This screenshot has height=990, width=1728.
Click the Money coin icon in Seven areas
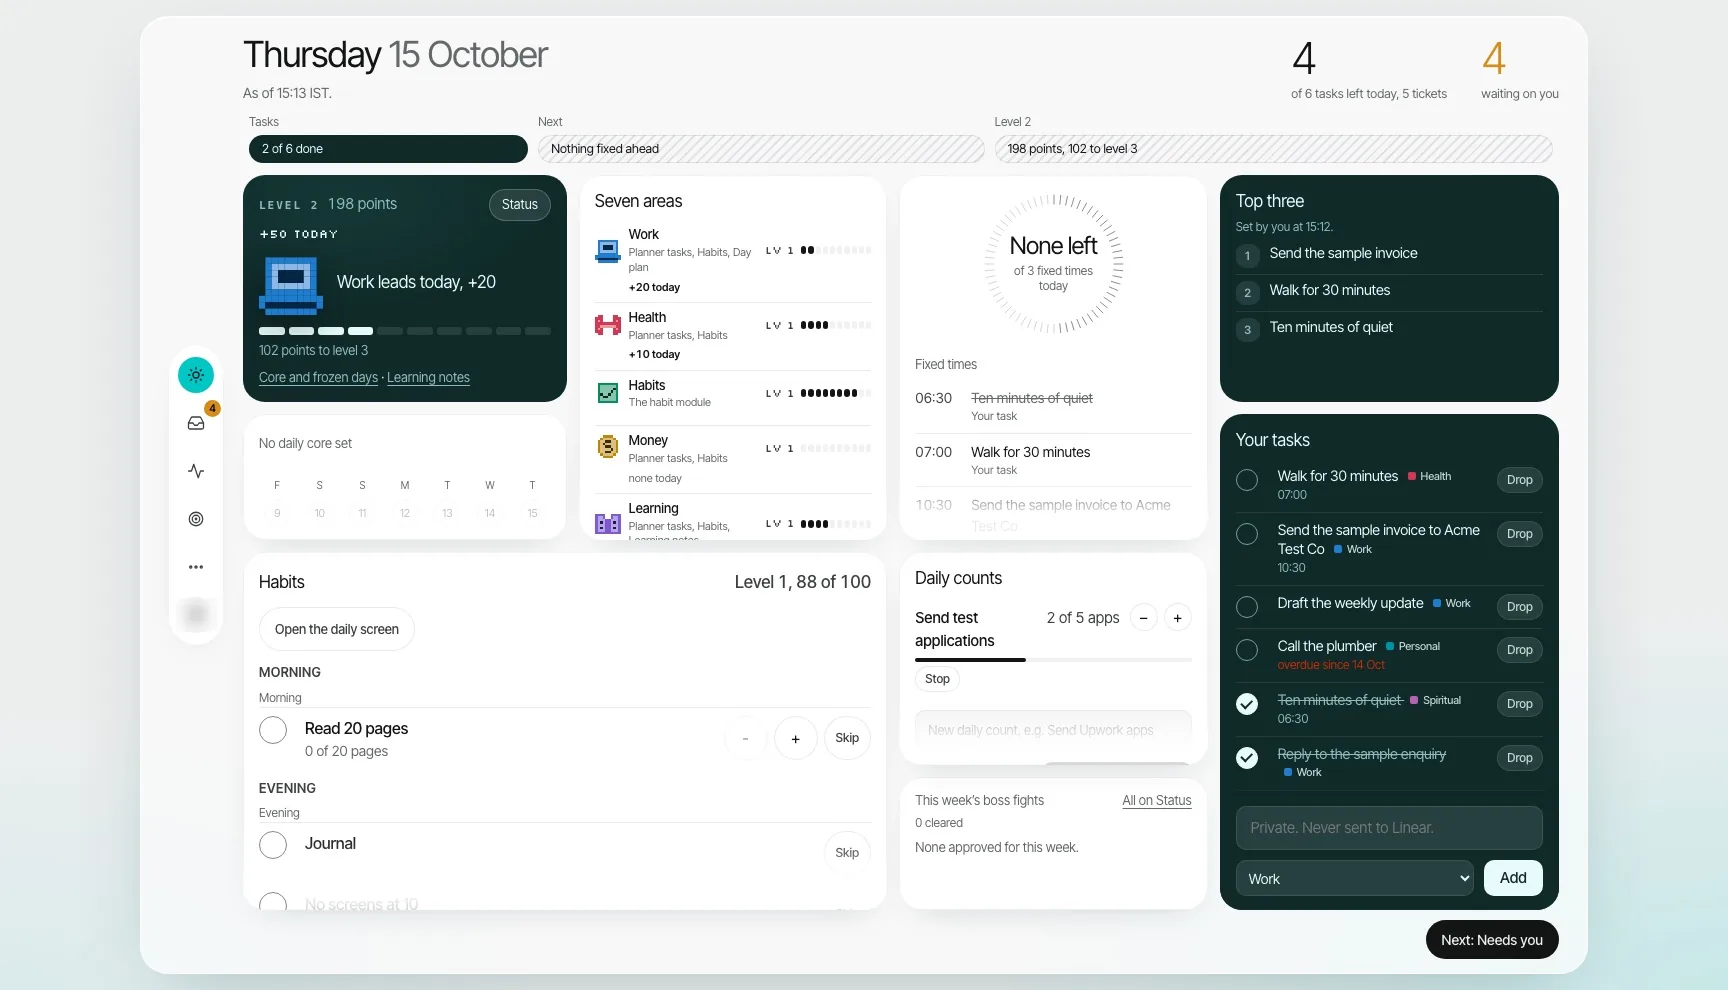[608, 447]
